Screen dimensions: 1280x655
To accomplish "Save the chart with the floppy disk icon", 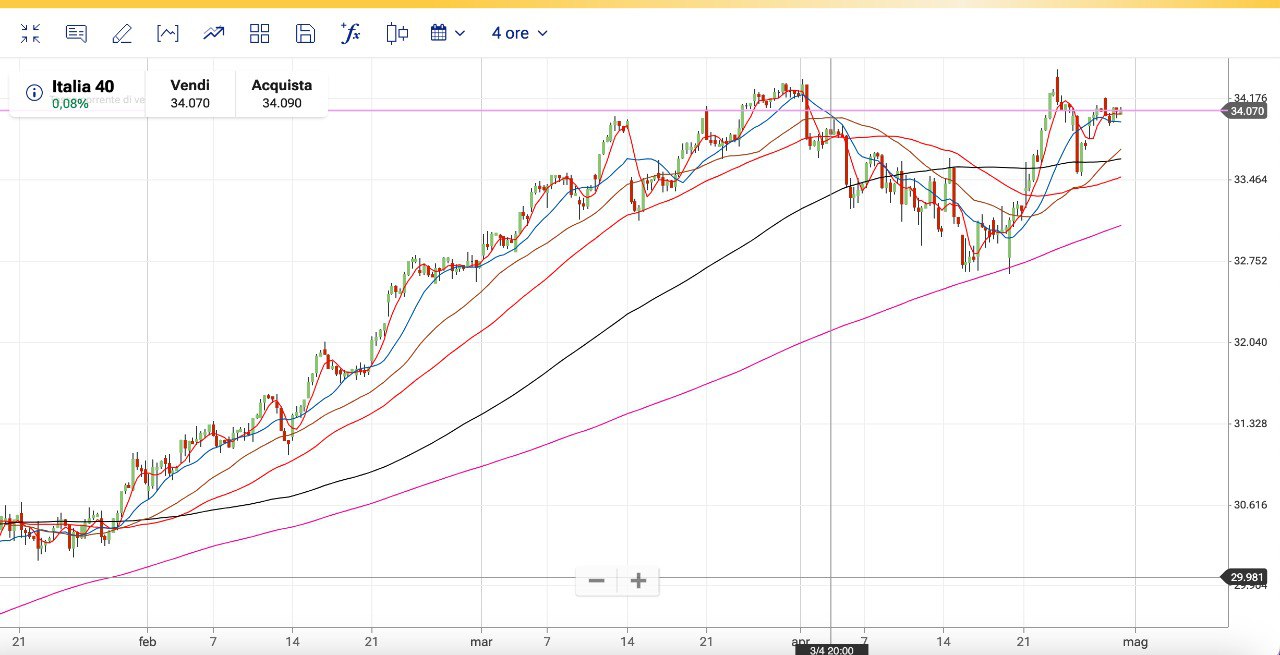I will point(305,33).
